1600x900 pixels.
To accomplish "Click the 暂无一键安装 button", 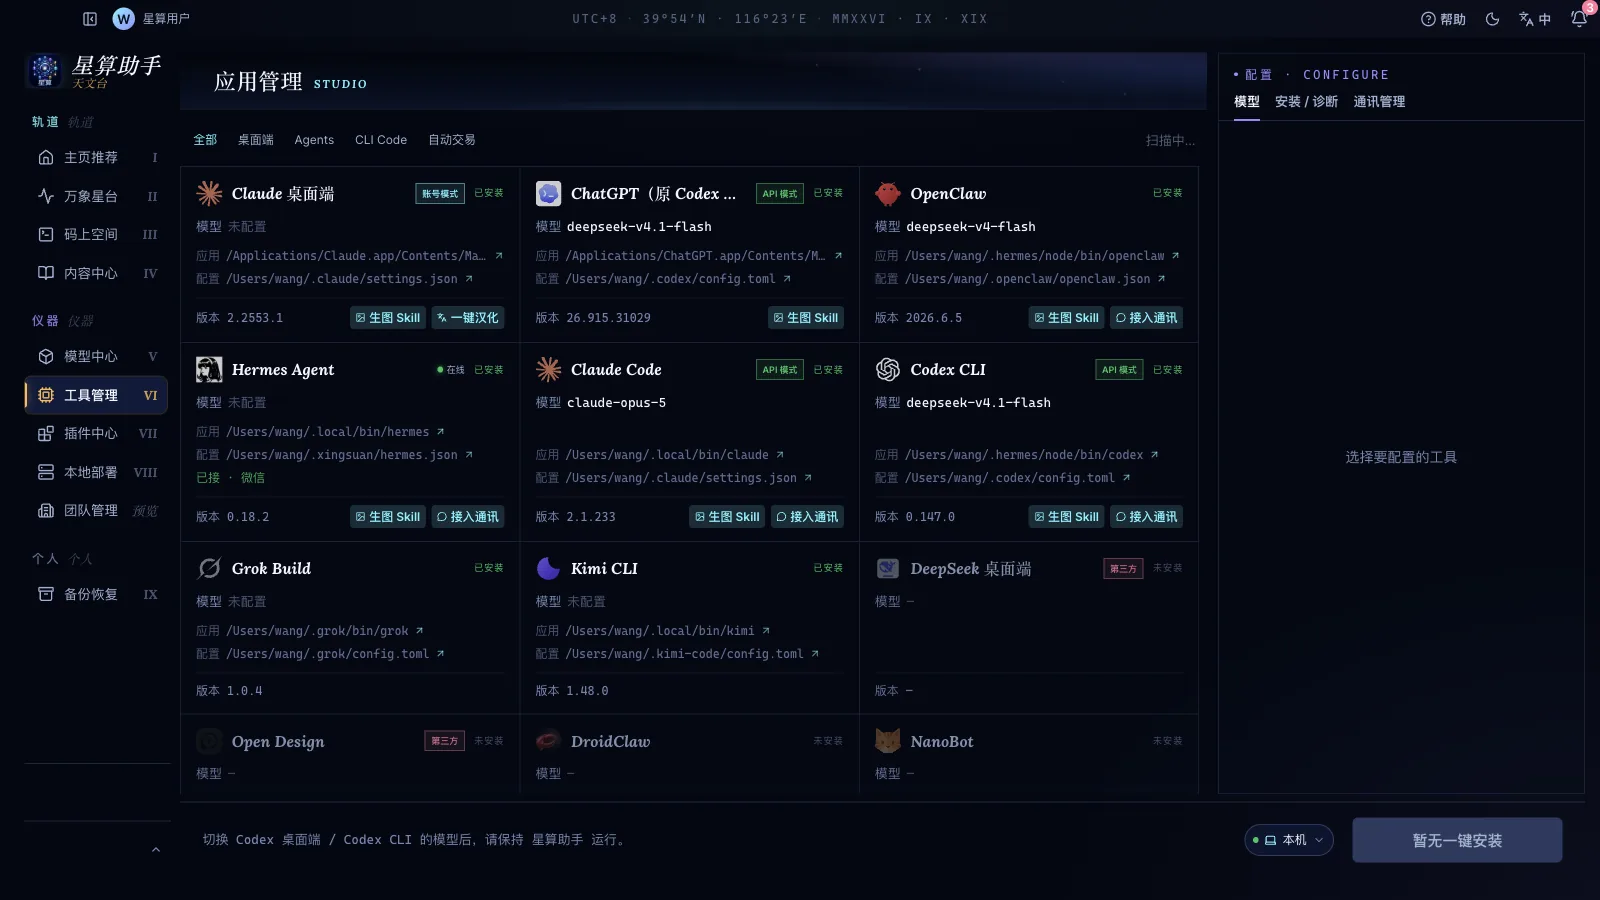I will [1457, 840].
